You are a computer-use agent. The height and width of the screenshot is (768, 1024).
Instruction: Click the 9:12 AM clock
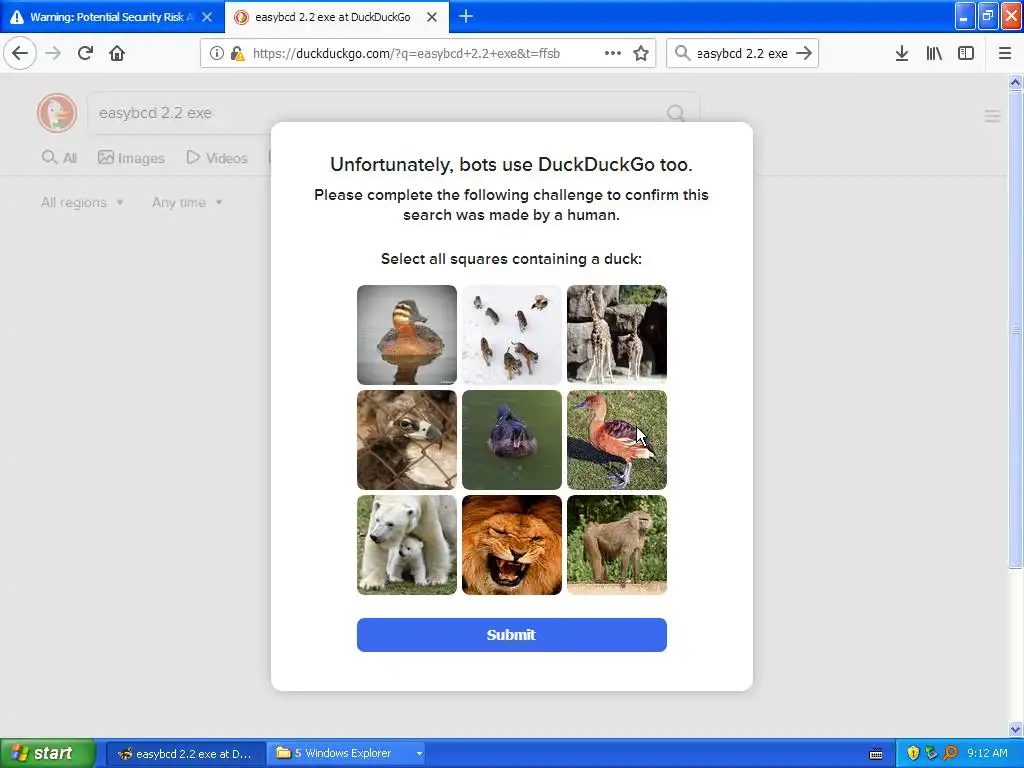[987, 754]
